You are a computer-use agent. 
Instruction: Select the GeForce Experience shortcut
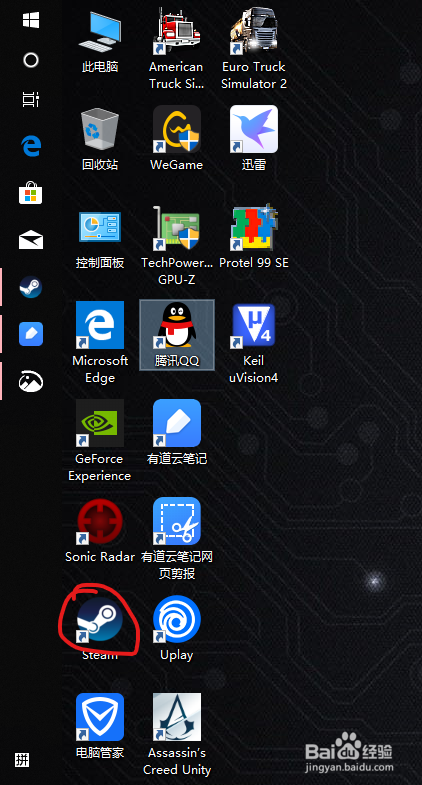[x=100, y=441]
